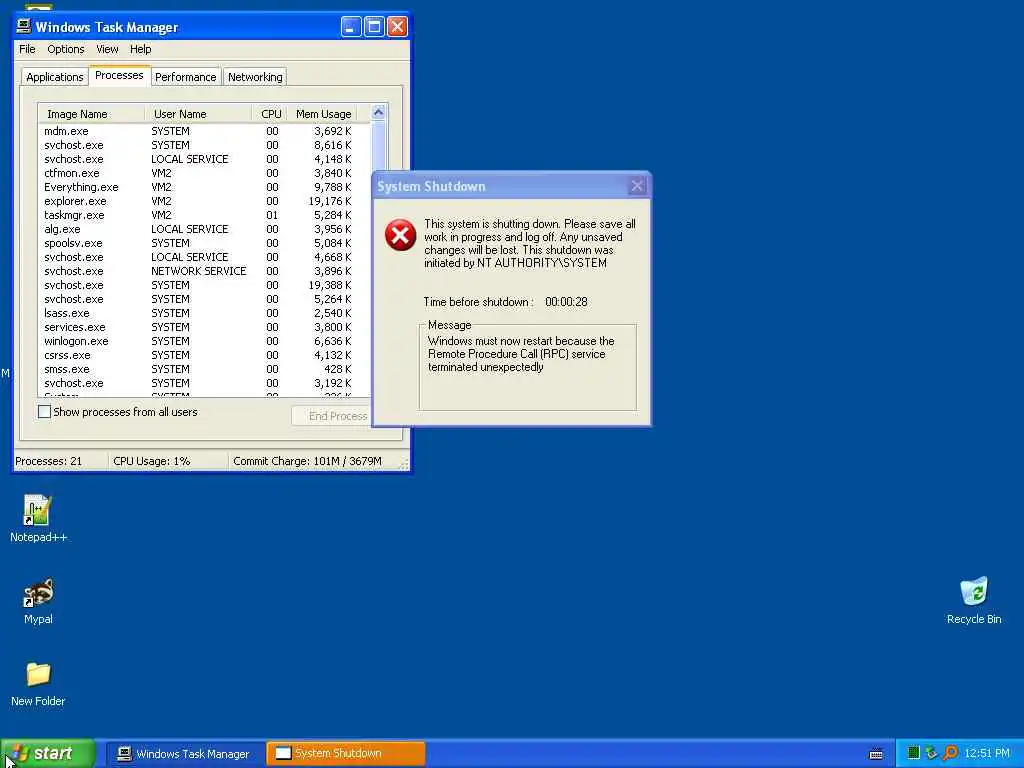Viewport: 1024px width, 768px height.
Task: Select the alg.exe process
Action: coord(204,229)
